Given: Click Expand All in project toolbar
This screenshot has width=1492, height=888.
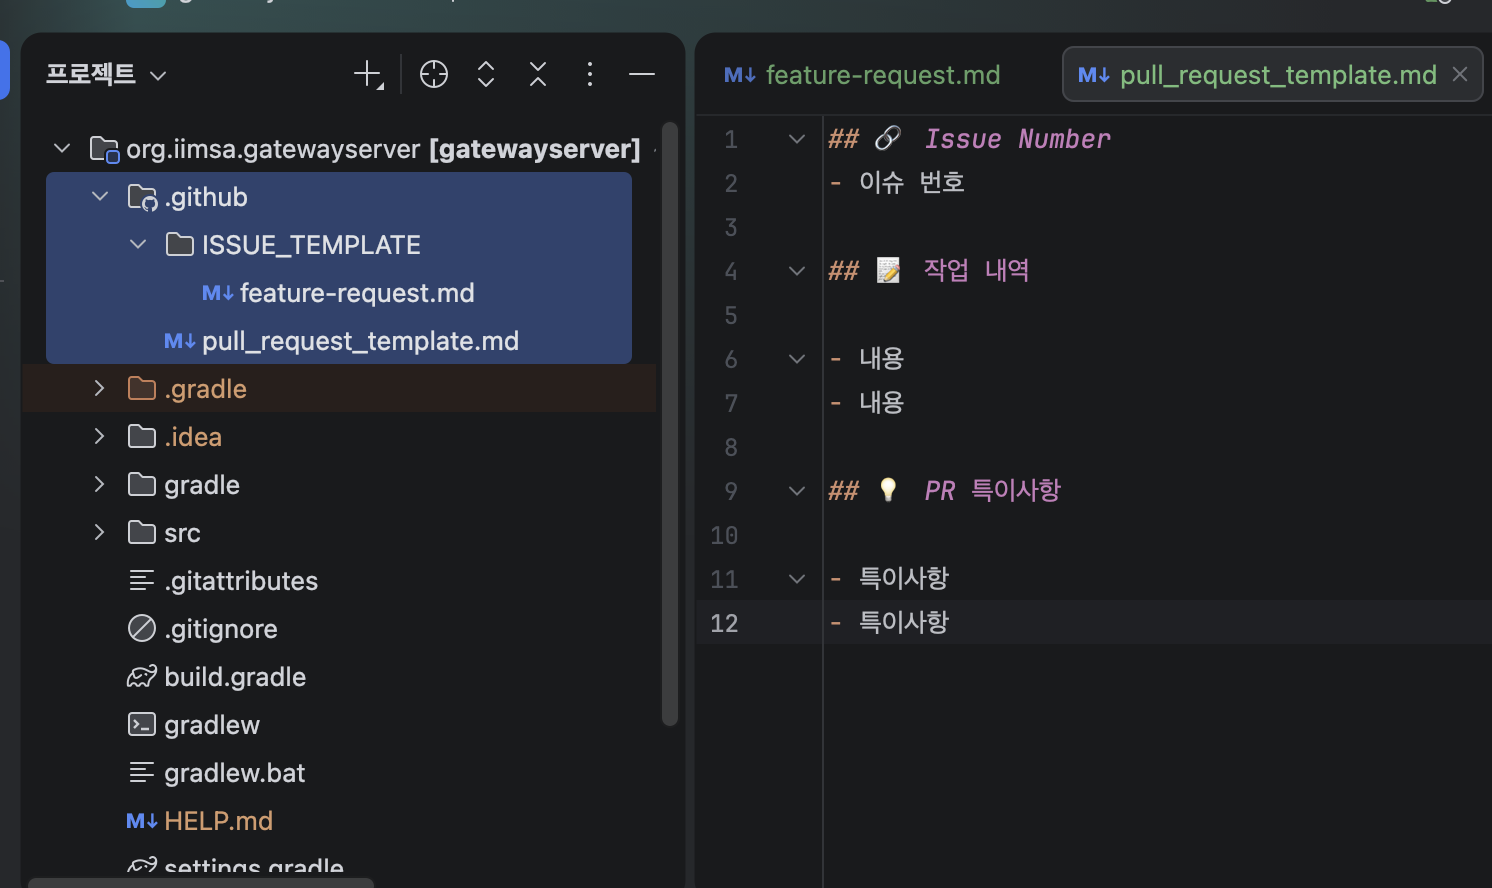Looking at the screenshot, I should pos(486,75).
